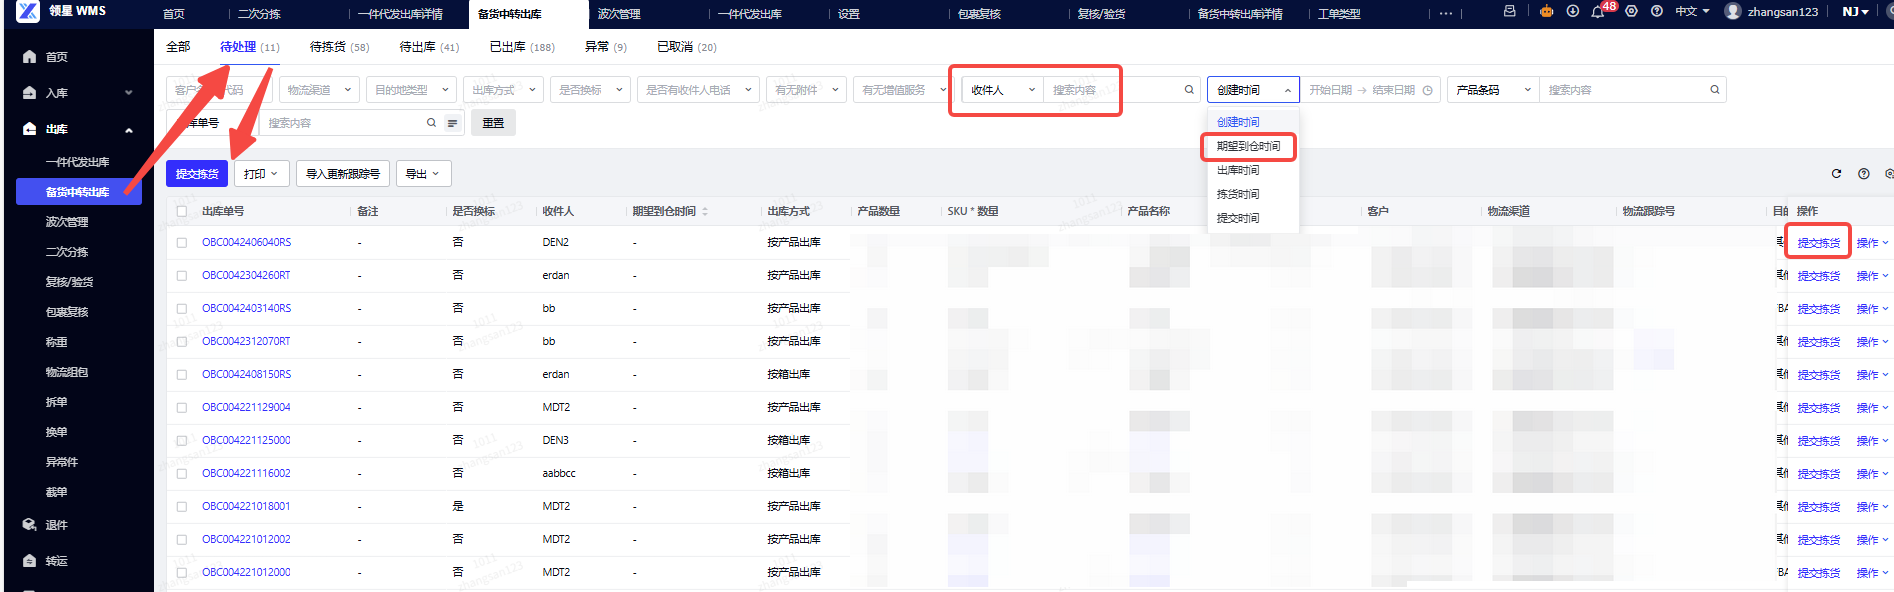
Task: Open the 物流渠道 filter dropdown
Action: coord(319,90)
